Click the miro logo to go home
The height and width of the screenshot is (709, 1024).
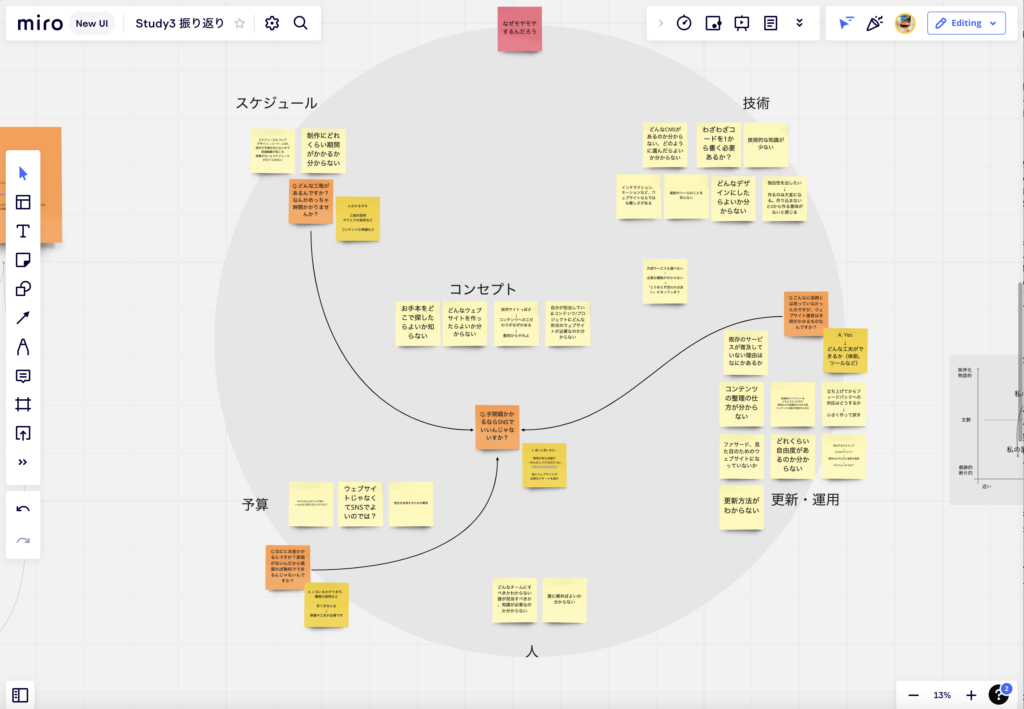(x=38, y=23)
